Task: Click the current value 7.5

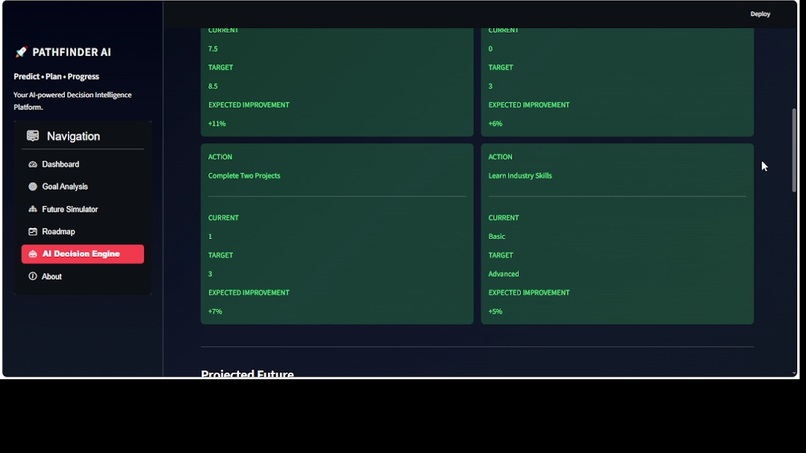Action: (x=213, y=49)
